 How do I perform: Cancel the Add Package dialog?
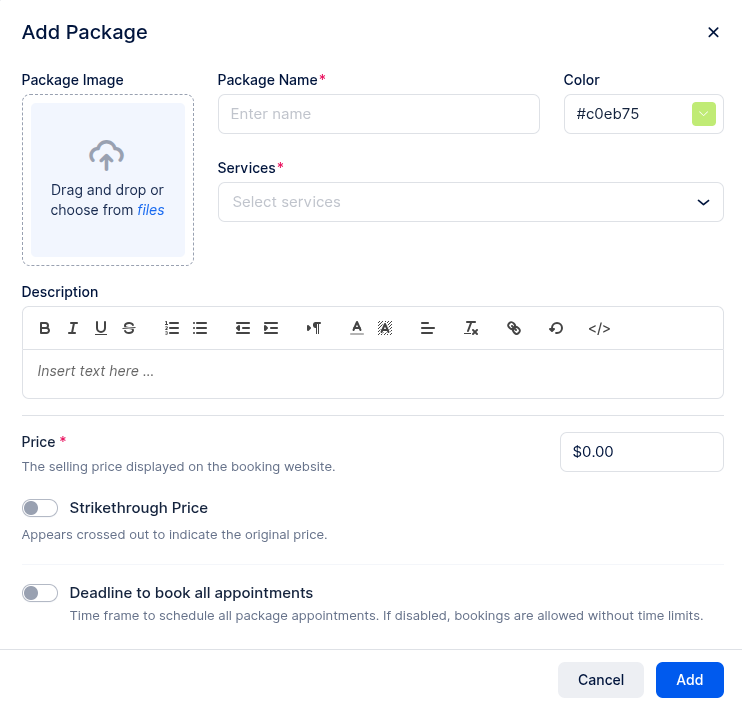[x=601, y=680]
